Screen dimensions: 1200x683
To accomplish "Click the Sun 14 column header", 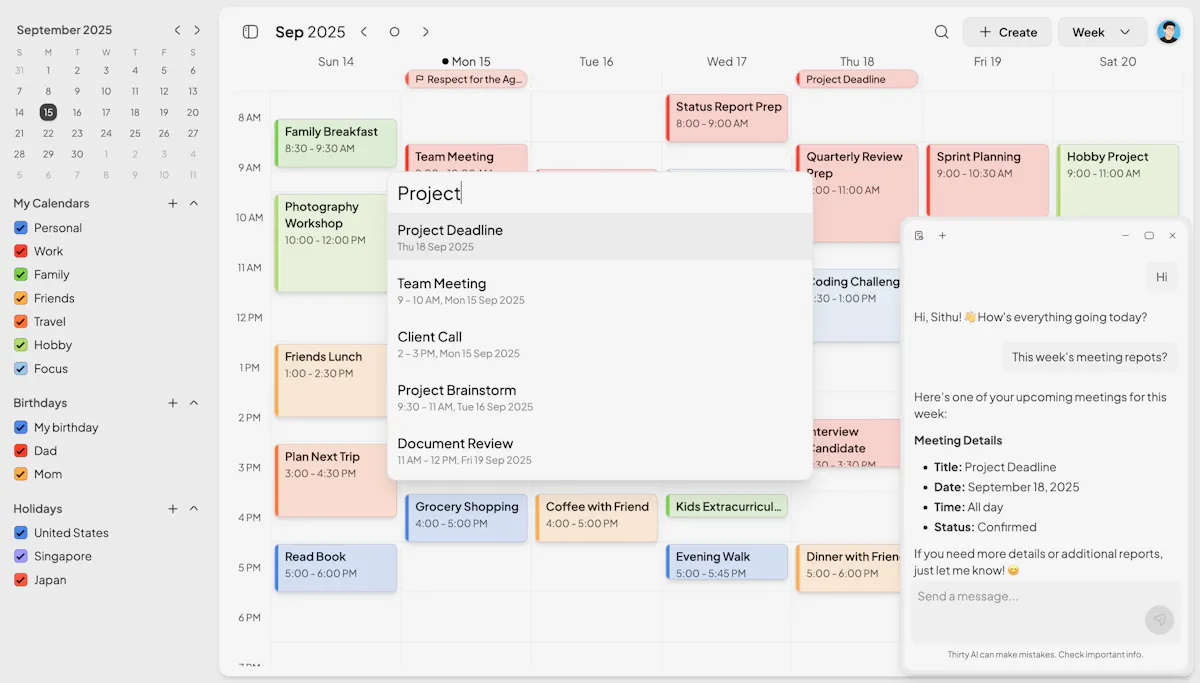I will click(x=336, y=62).
